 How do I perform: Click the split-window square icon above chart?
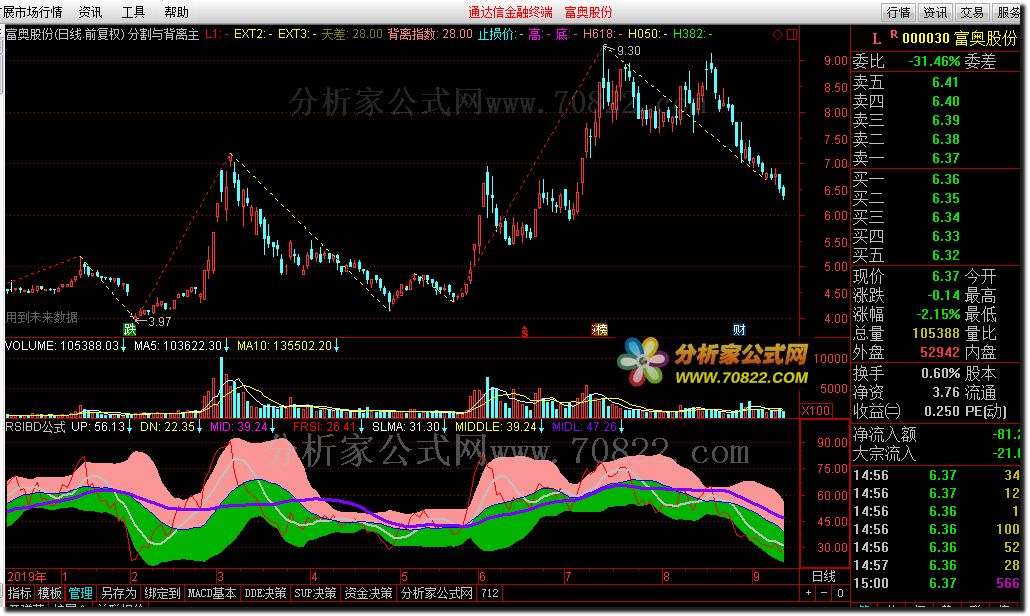[x=792, y=34]
